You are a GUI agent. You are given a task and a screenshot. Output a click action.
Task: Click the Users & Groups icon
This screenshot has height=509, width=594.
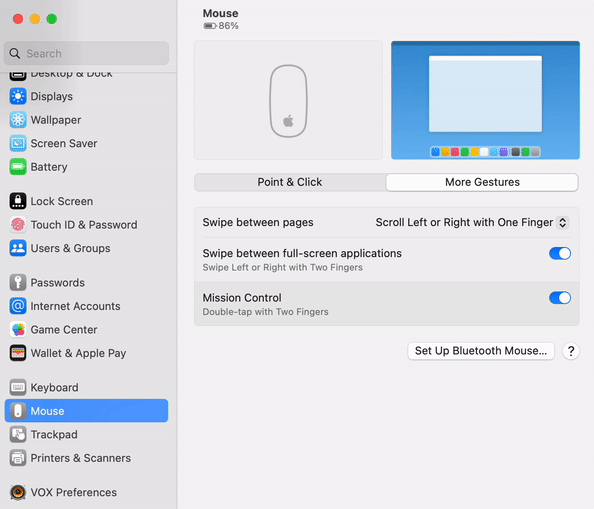point(18,248)
